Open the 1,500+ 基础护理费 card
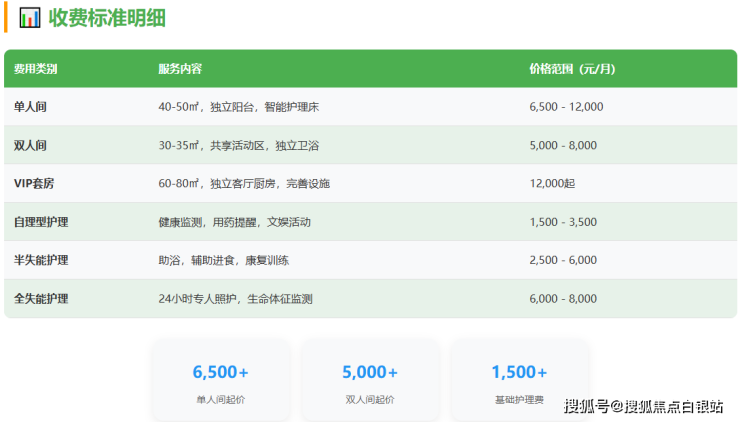The width and height of the screenshot is (740, 422). [x=519, y=380]
